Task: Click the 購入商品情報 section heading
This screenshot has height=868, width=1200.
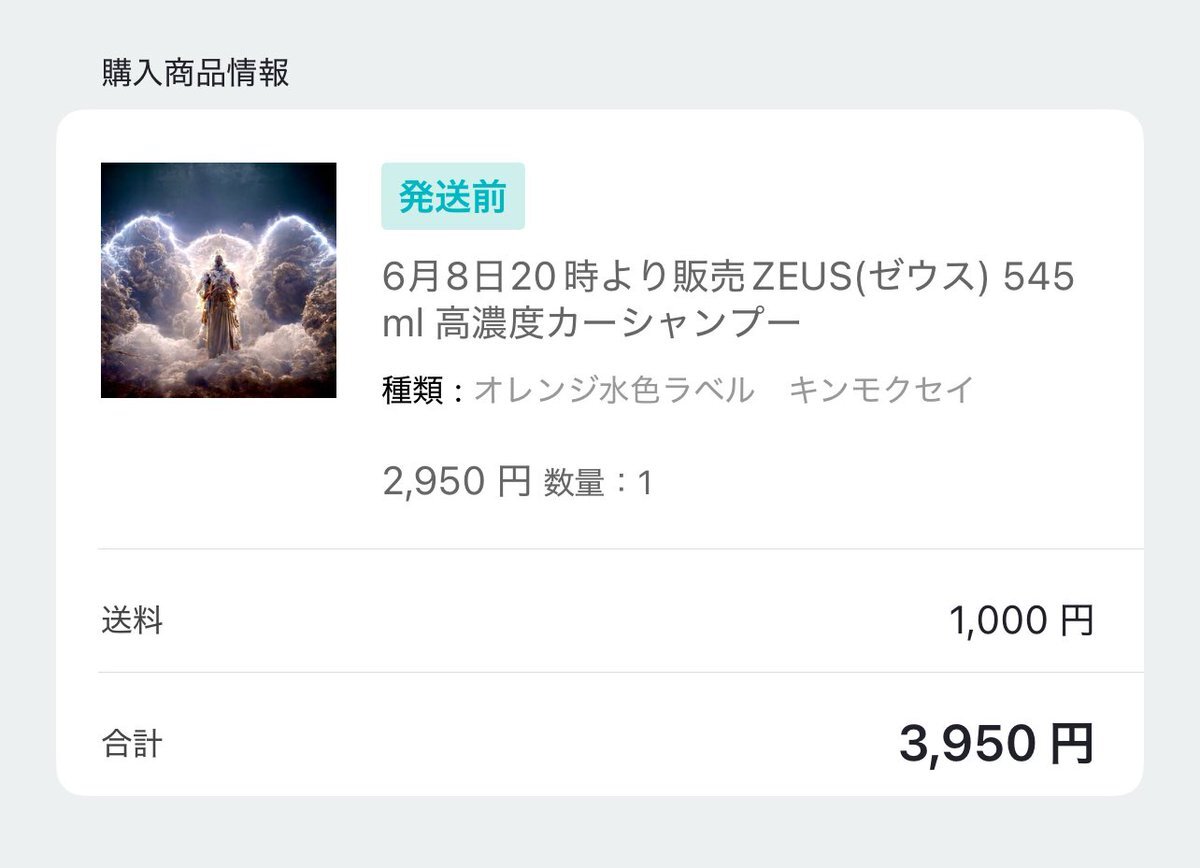Action: coord(195,73)
